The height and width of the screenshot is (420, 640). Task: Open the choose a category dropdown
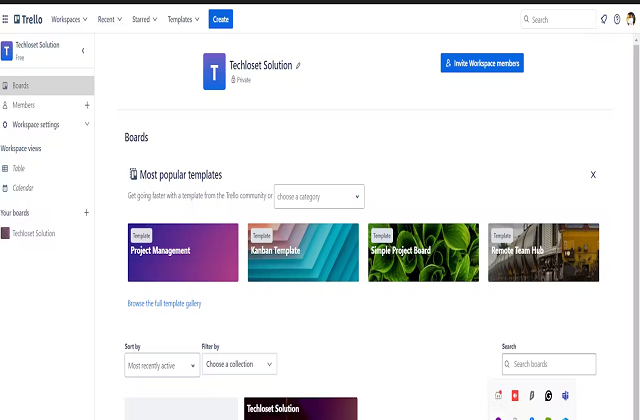(x=319, y=197)
